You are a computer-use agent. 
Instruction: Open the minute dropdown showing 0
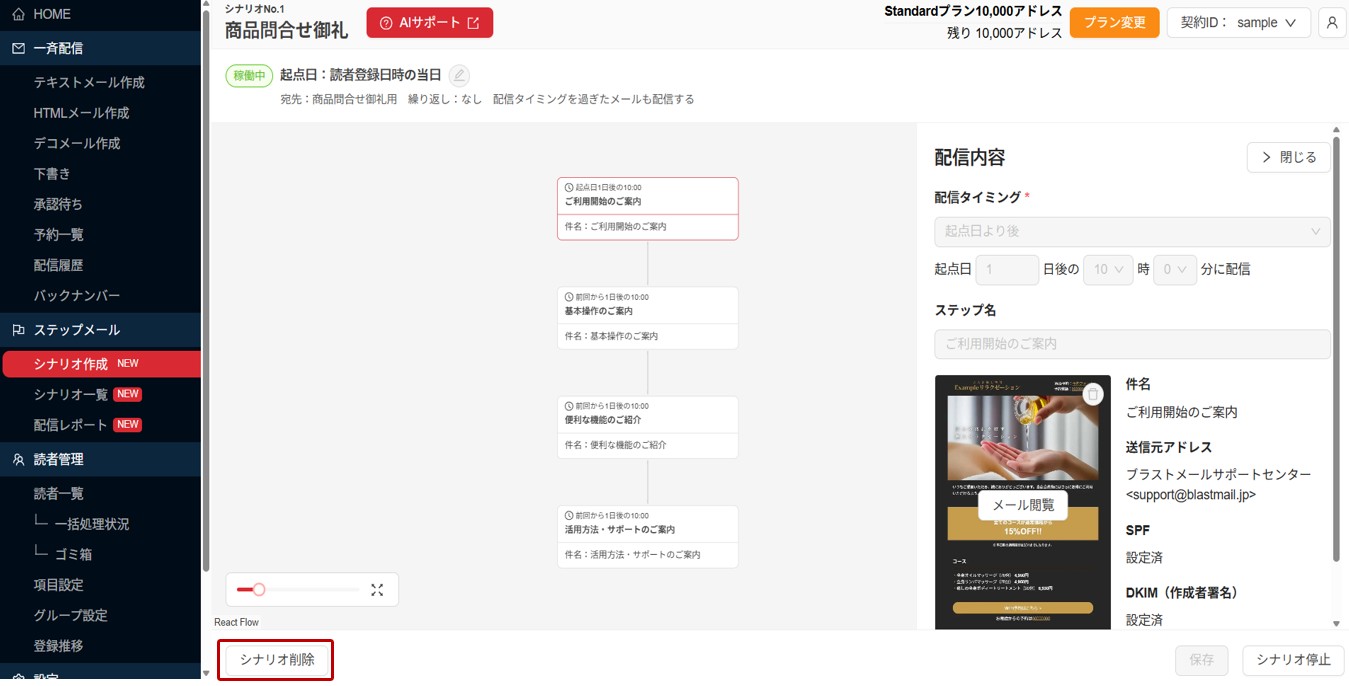(x=1174, y=270)
